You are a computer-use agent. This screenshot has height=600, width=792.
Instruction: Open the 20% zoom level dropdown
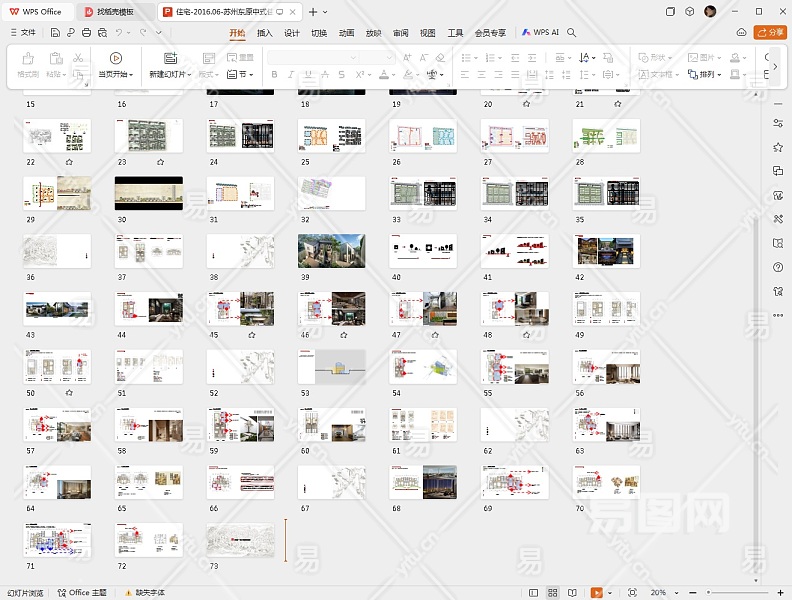664,593
